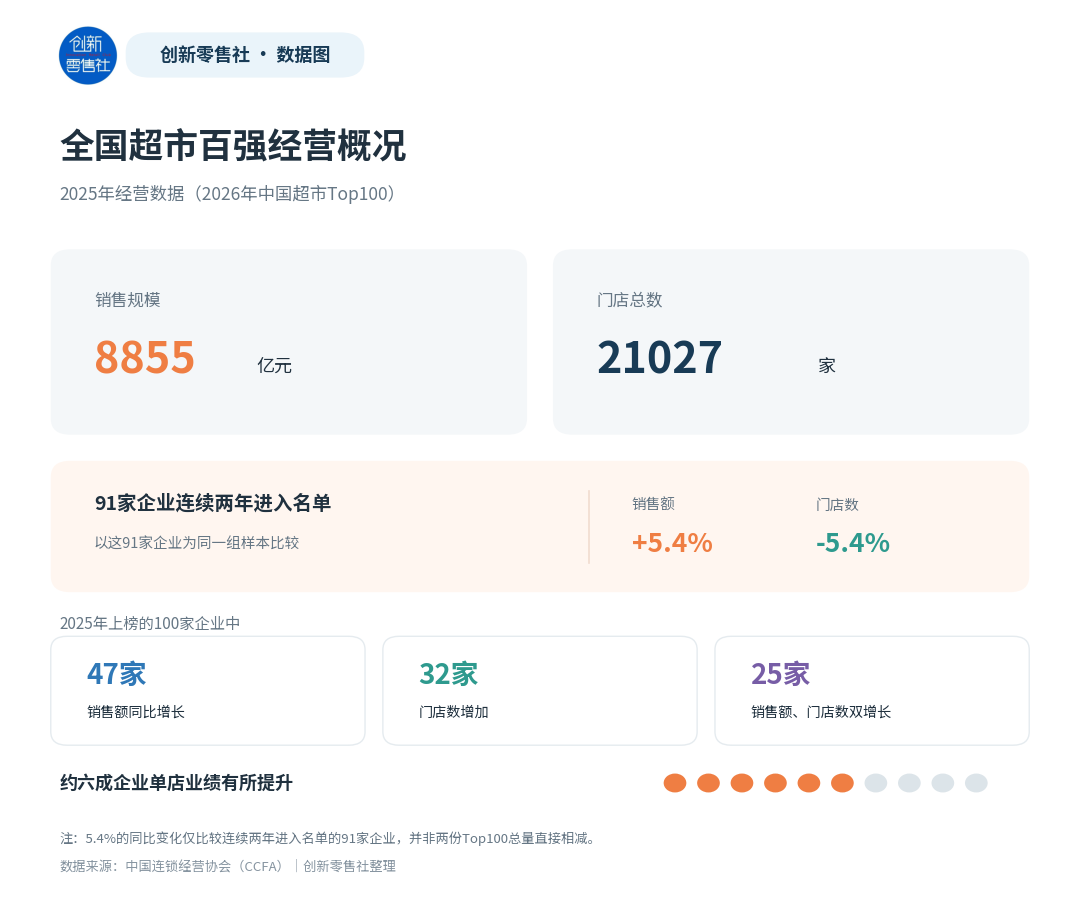The width and height of the screenshot is (1080, 900).
Task: Click the 创新零售社 round blue logo
Action: point(88,55)
